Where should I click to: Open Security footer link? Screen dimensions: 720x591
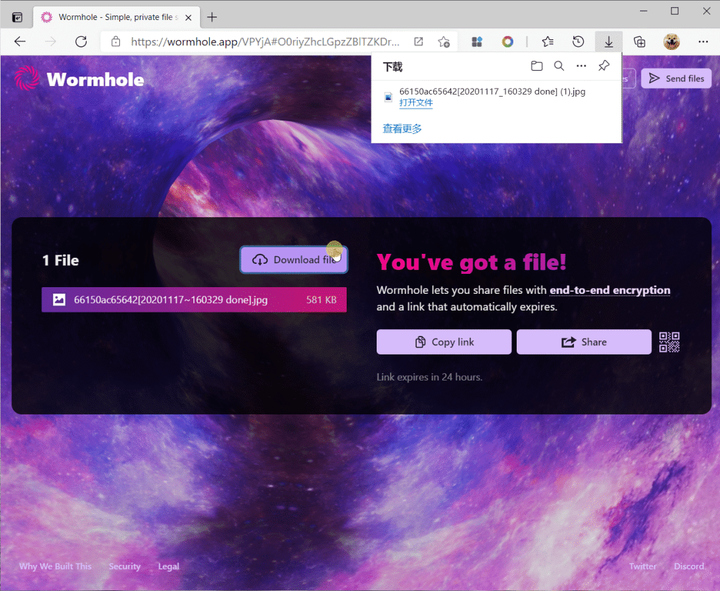[x=124, y=566]
